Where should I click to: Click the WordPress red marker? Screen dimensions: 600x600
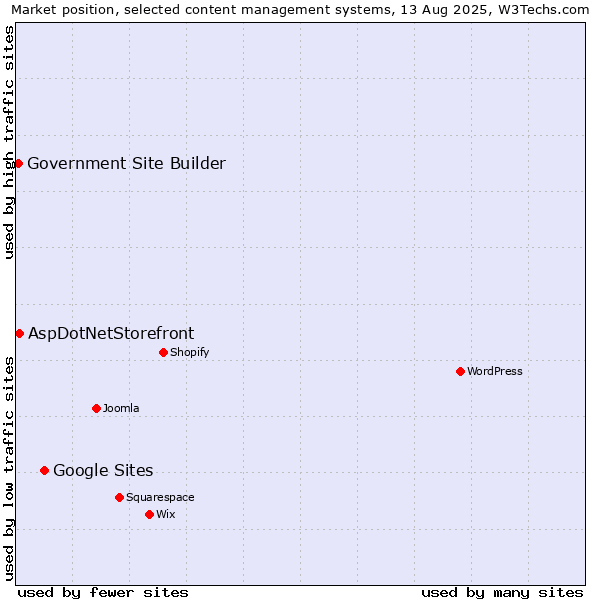(x=460, y=372)
